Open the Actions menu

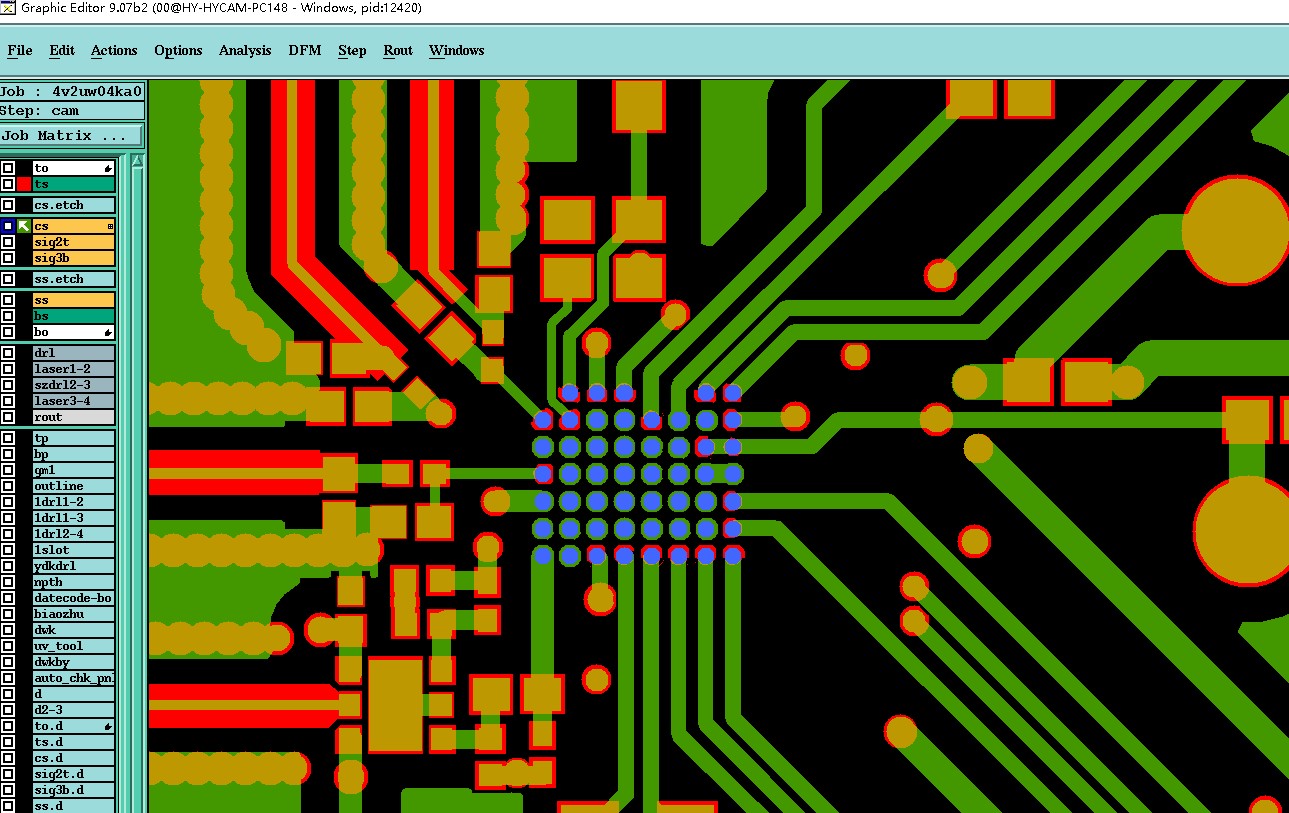(x=114, y=50)
